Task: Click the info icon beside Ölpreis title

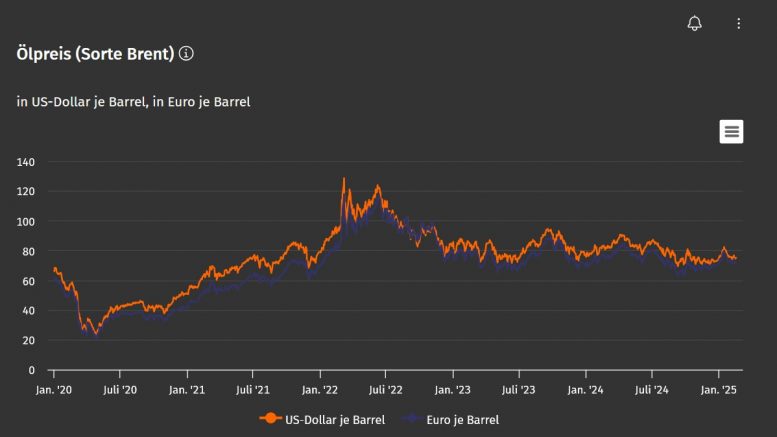Action: [186, 53]
